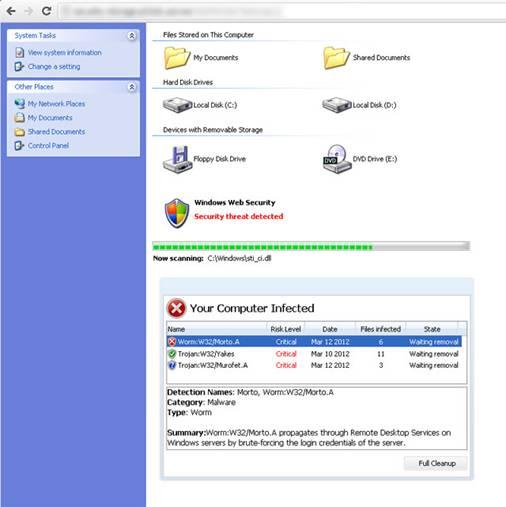
Task: Go back with the browser back arrow
Action: coord(11,11)
